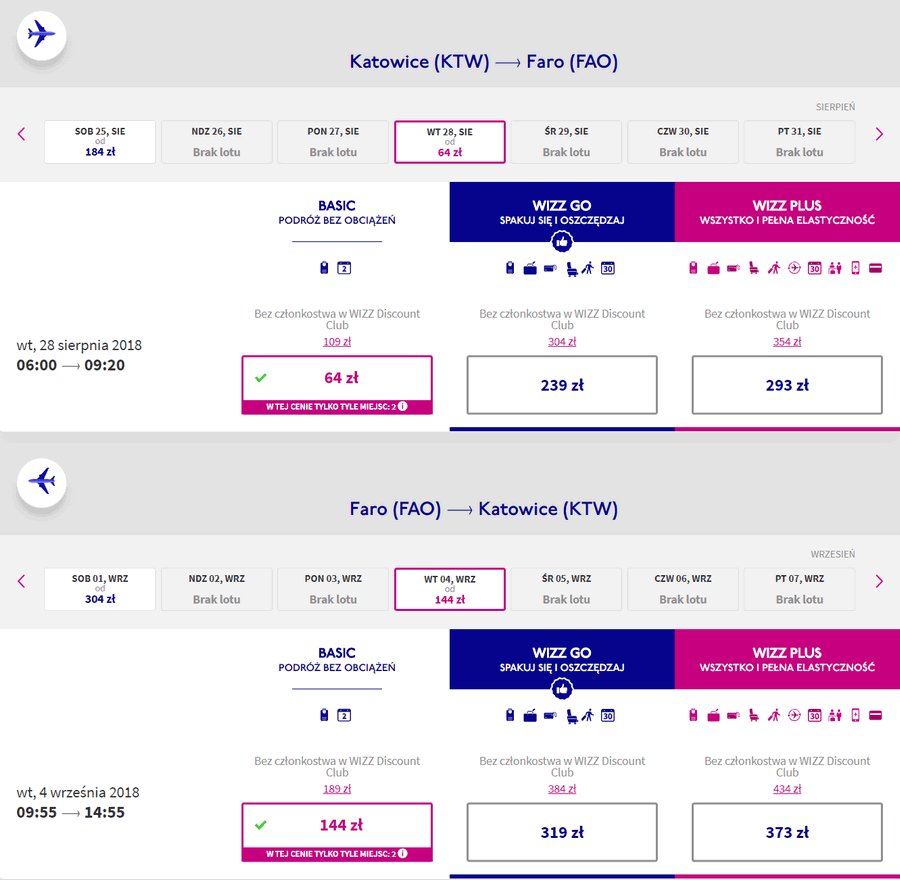The width and height of the screenshot is (900, 880).
Task: Click outbound WIZZ PLUS 30-day calendar icon
Action: [814, 268]
